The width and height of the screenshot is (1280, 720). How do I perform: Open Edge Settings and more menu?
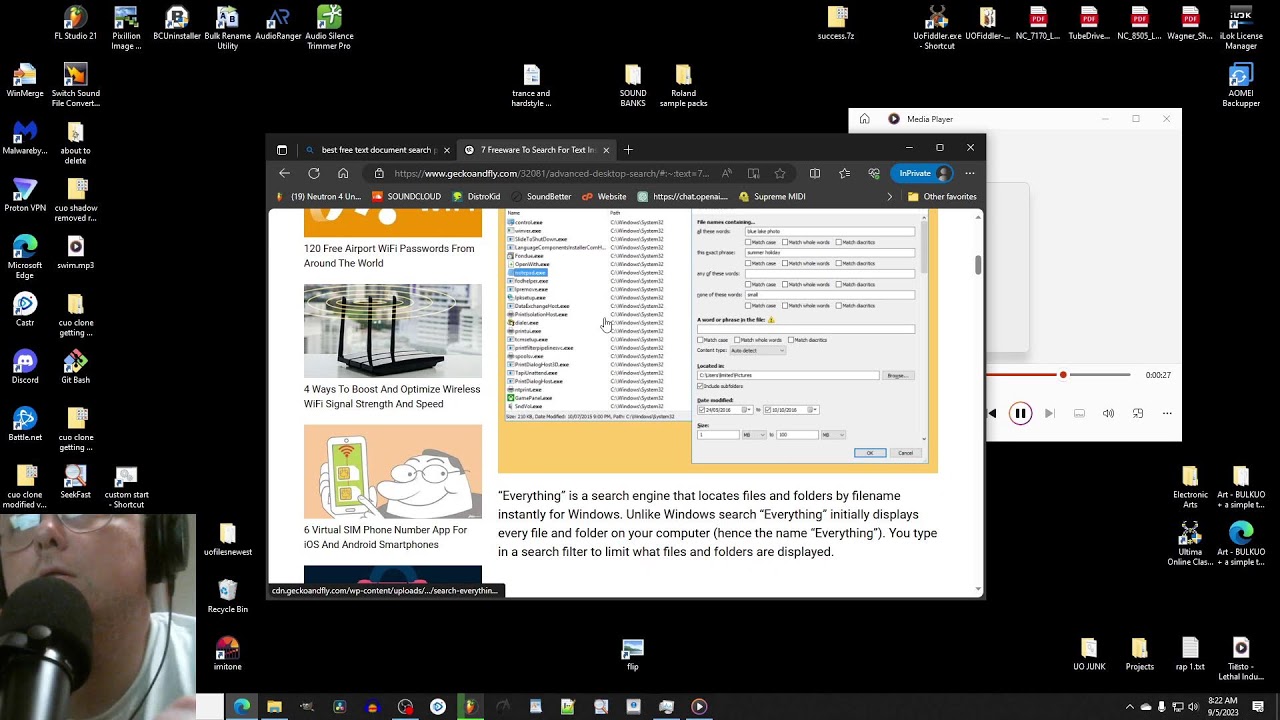(x=969, y=173)
